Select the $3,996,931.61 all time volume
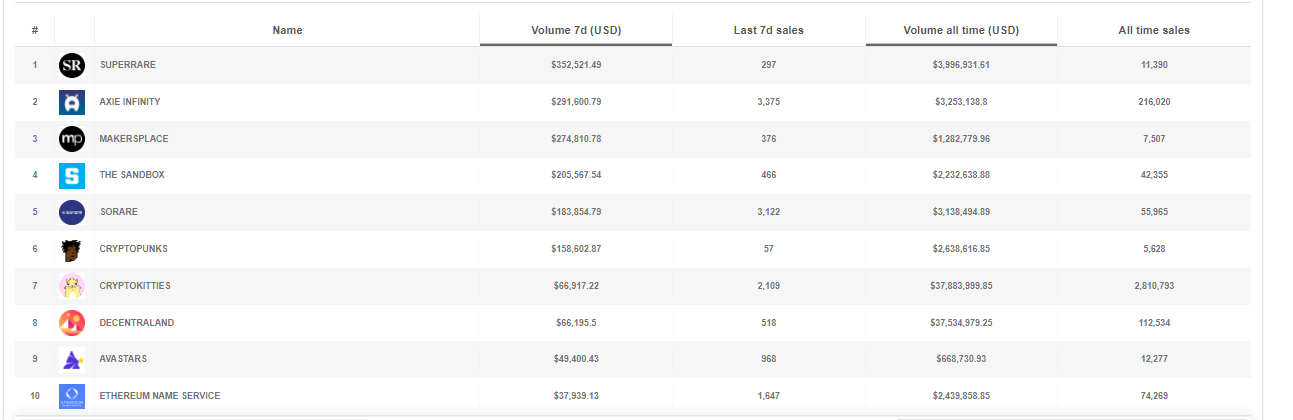The image size is (1293, 420). 961,65
